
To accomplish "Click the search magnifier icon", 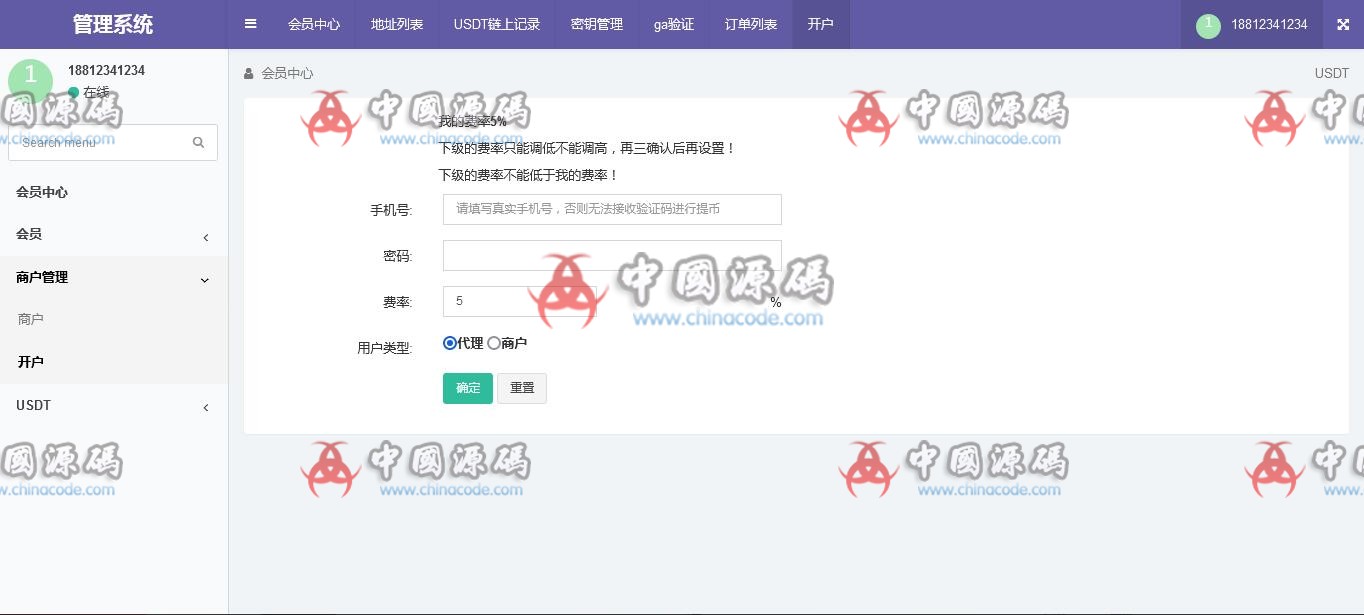I will pyautogui.click(x=198, y=142).
